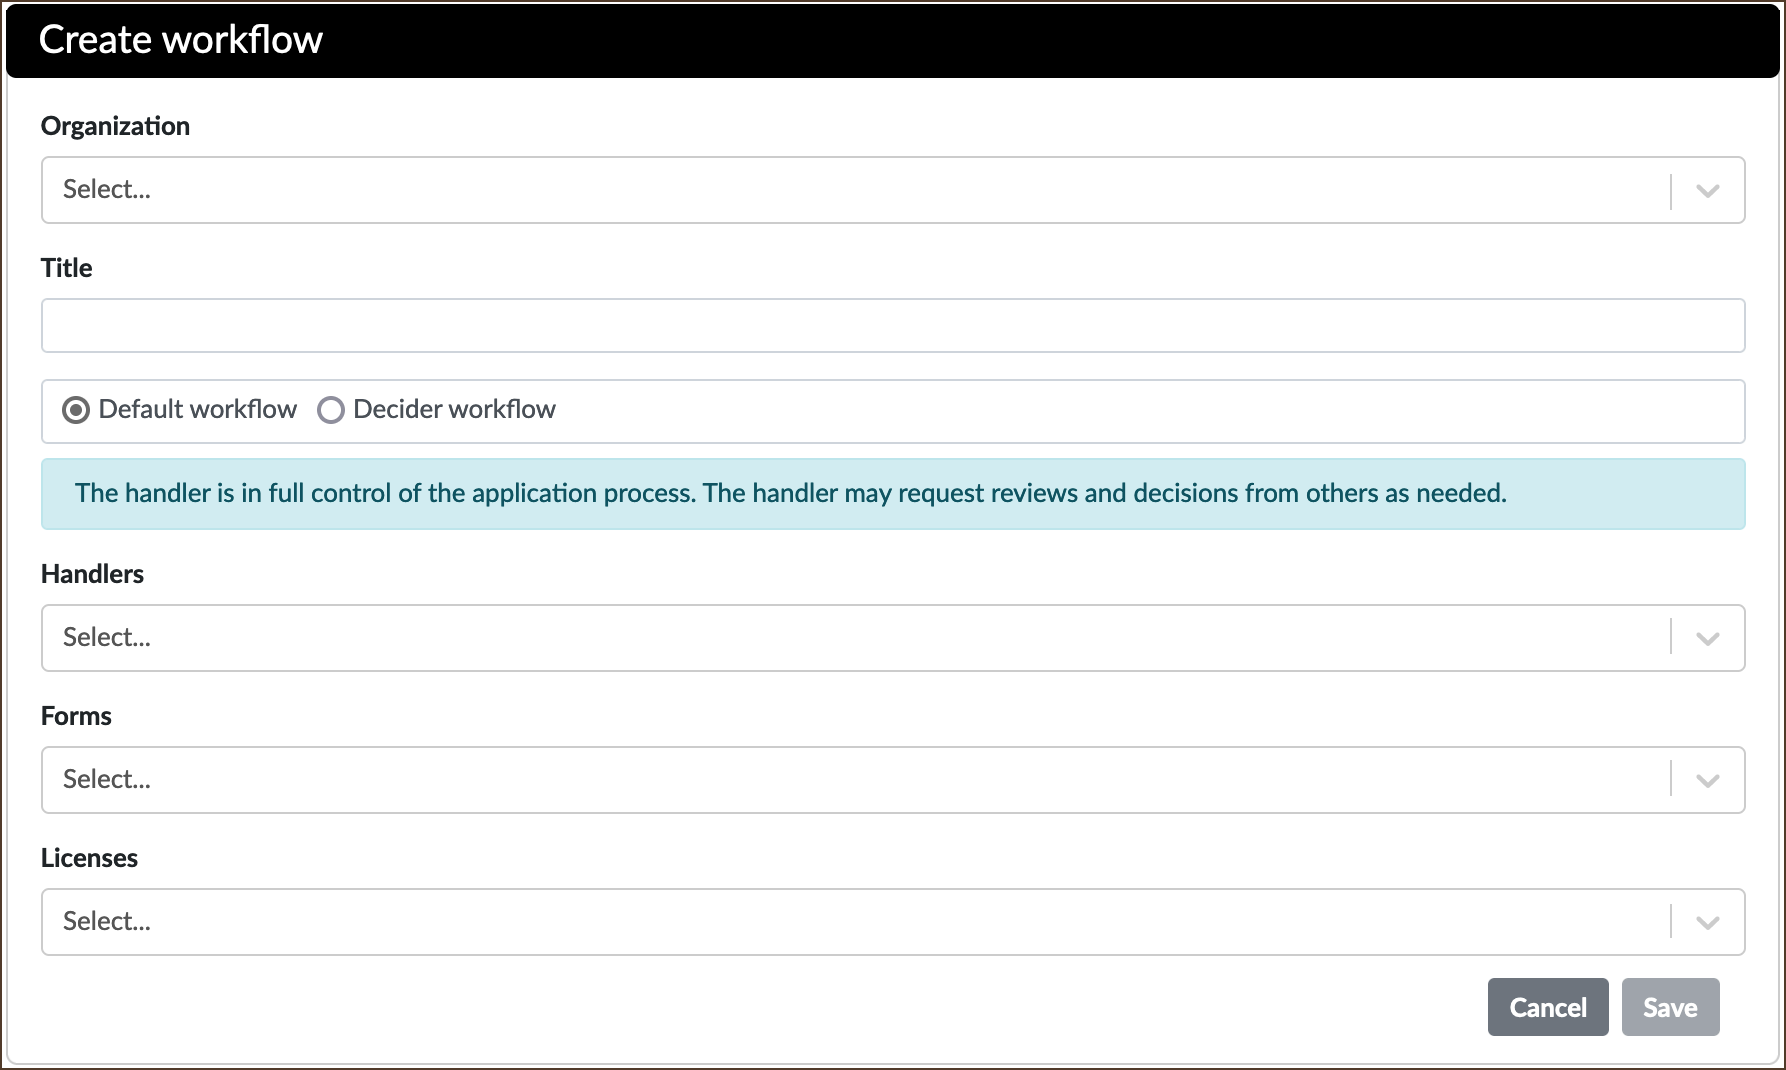Click the Title field label

(66, 268)
